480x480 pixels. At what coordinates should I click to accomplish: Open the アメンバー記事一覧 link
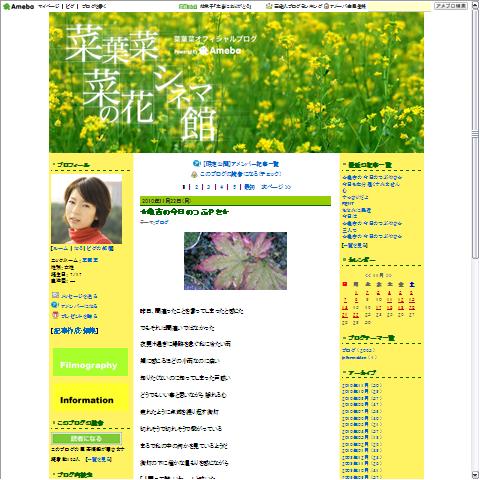point(241,164)
